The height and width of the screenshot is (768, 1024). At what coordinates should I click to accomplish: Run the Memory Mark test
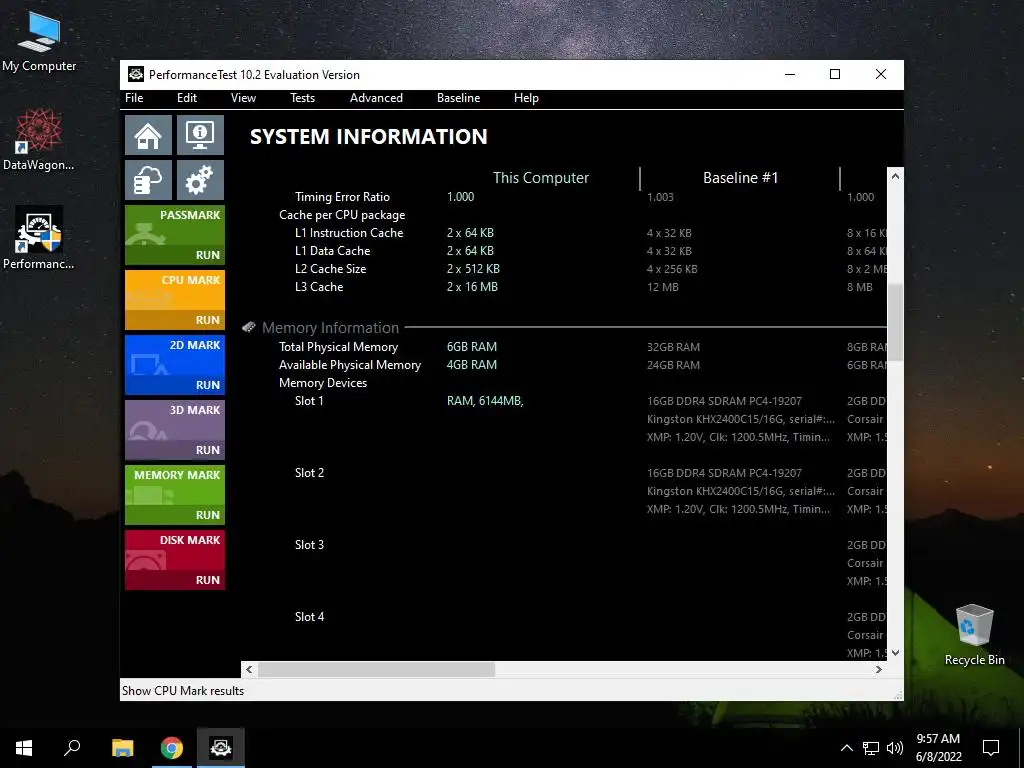tap(175, 494)
